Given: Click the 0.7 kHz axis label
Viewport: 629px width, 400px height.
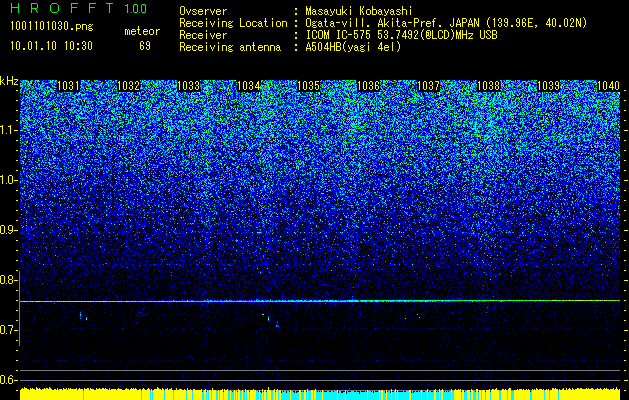Looking at the screenshot, I should point(8,330).
